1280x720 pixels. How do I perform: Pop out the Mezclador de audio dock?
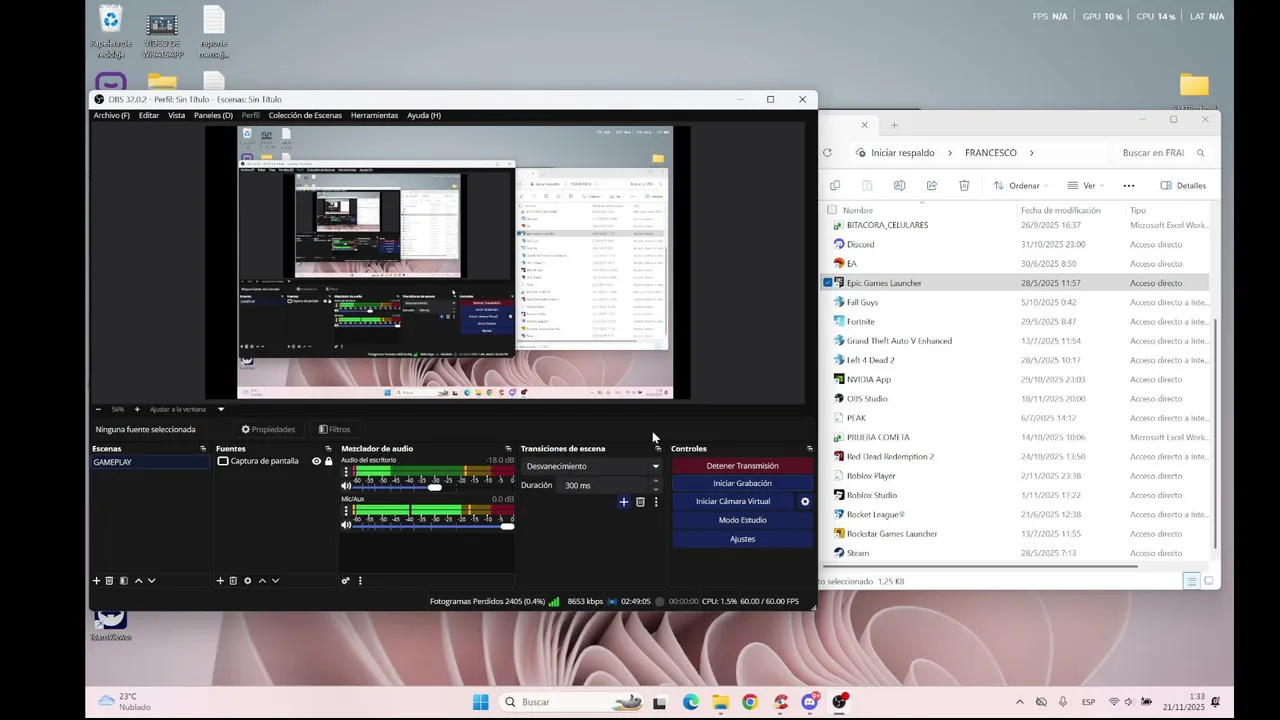(x=508, y=449)
